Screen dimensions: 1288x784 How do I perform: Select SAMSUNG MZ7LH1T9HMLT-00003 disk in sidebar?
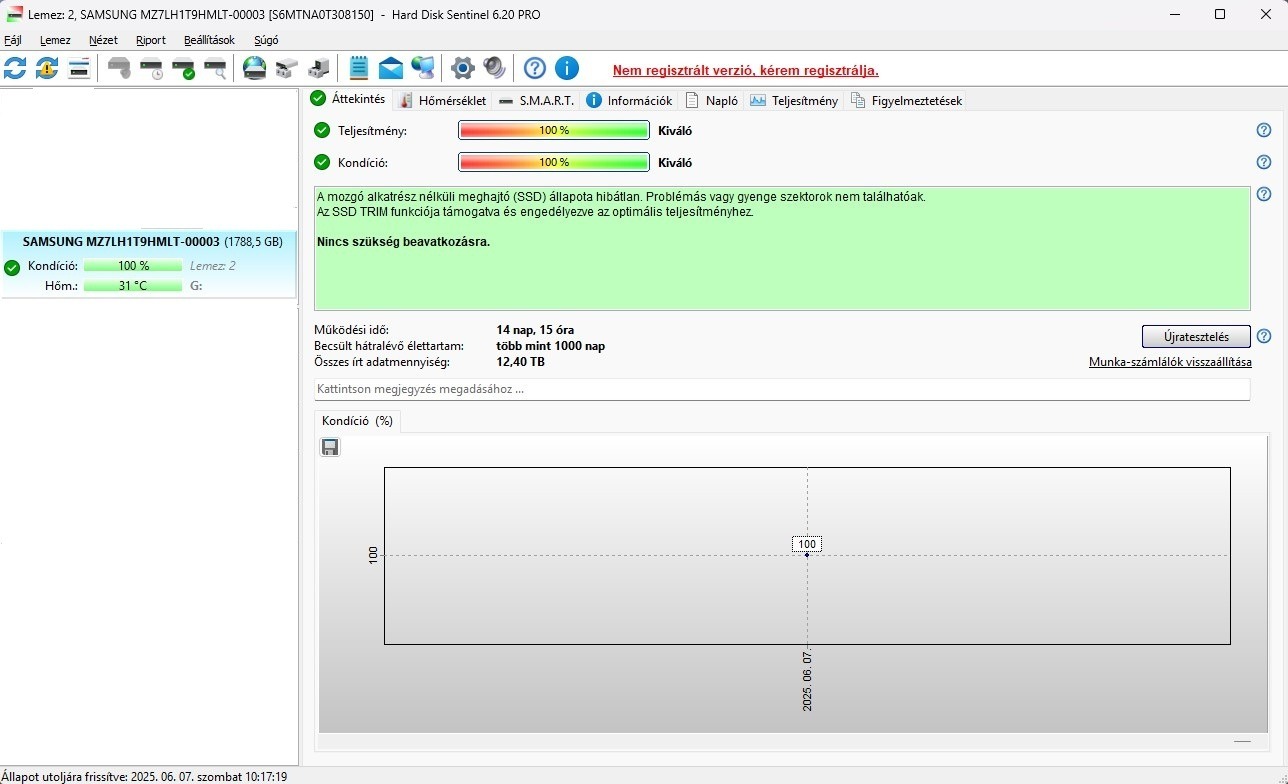(150, 265)
